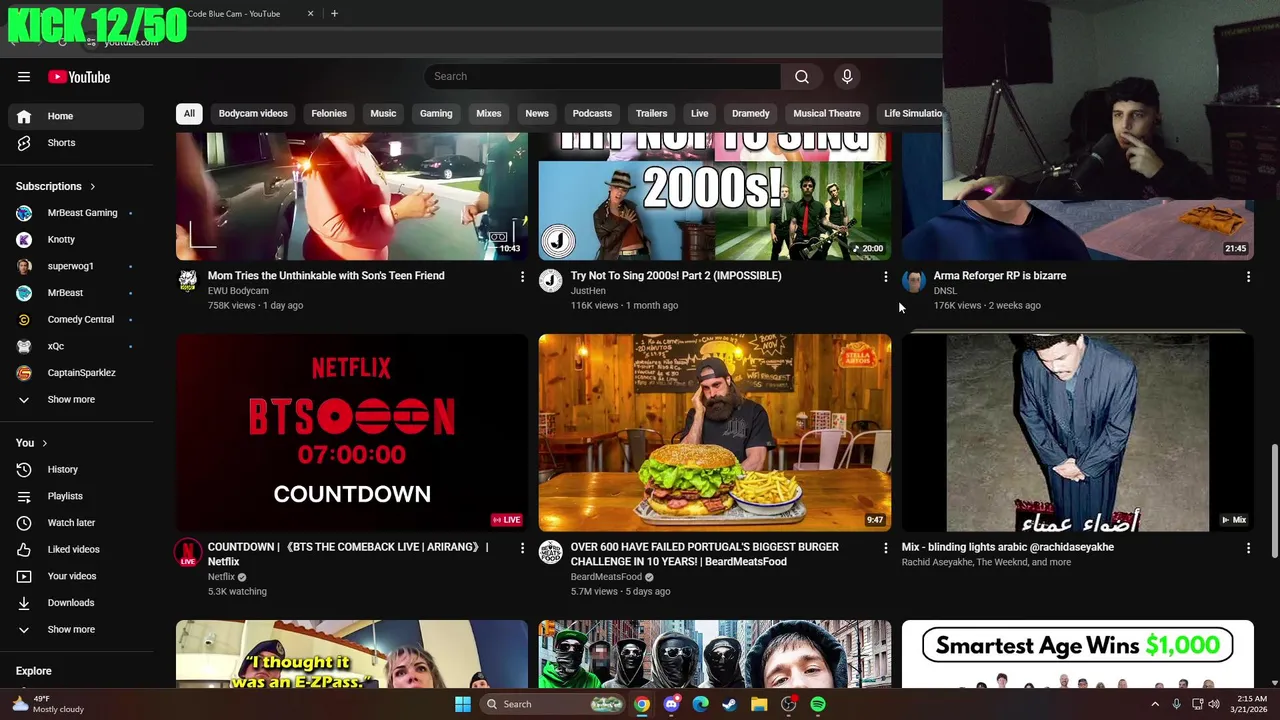This screenshot has width=1280, height=720.
Task: Play the Netflix BTS countdown live thumbnail
Action: (x=352, y=432)
